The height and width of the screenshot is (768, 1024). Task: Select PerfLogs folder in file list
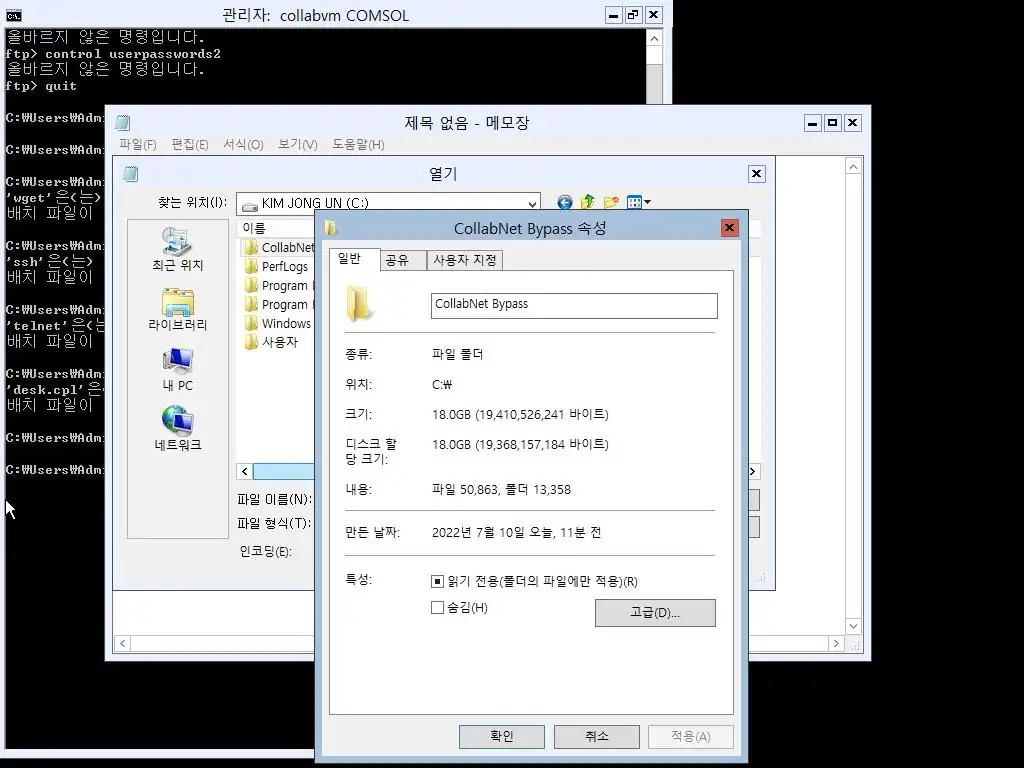pos(276,266)
